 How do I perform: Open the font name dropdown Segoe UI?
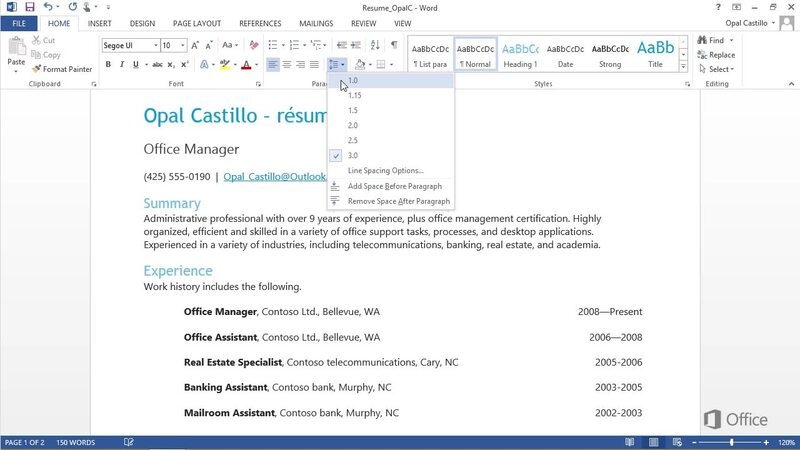coord(155,45)
